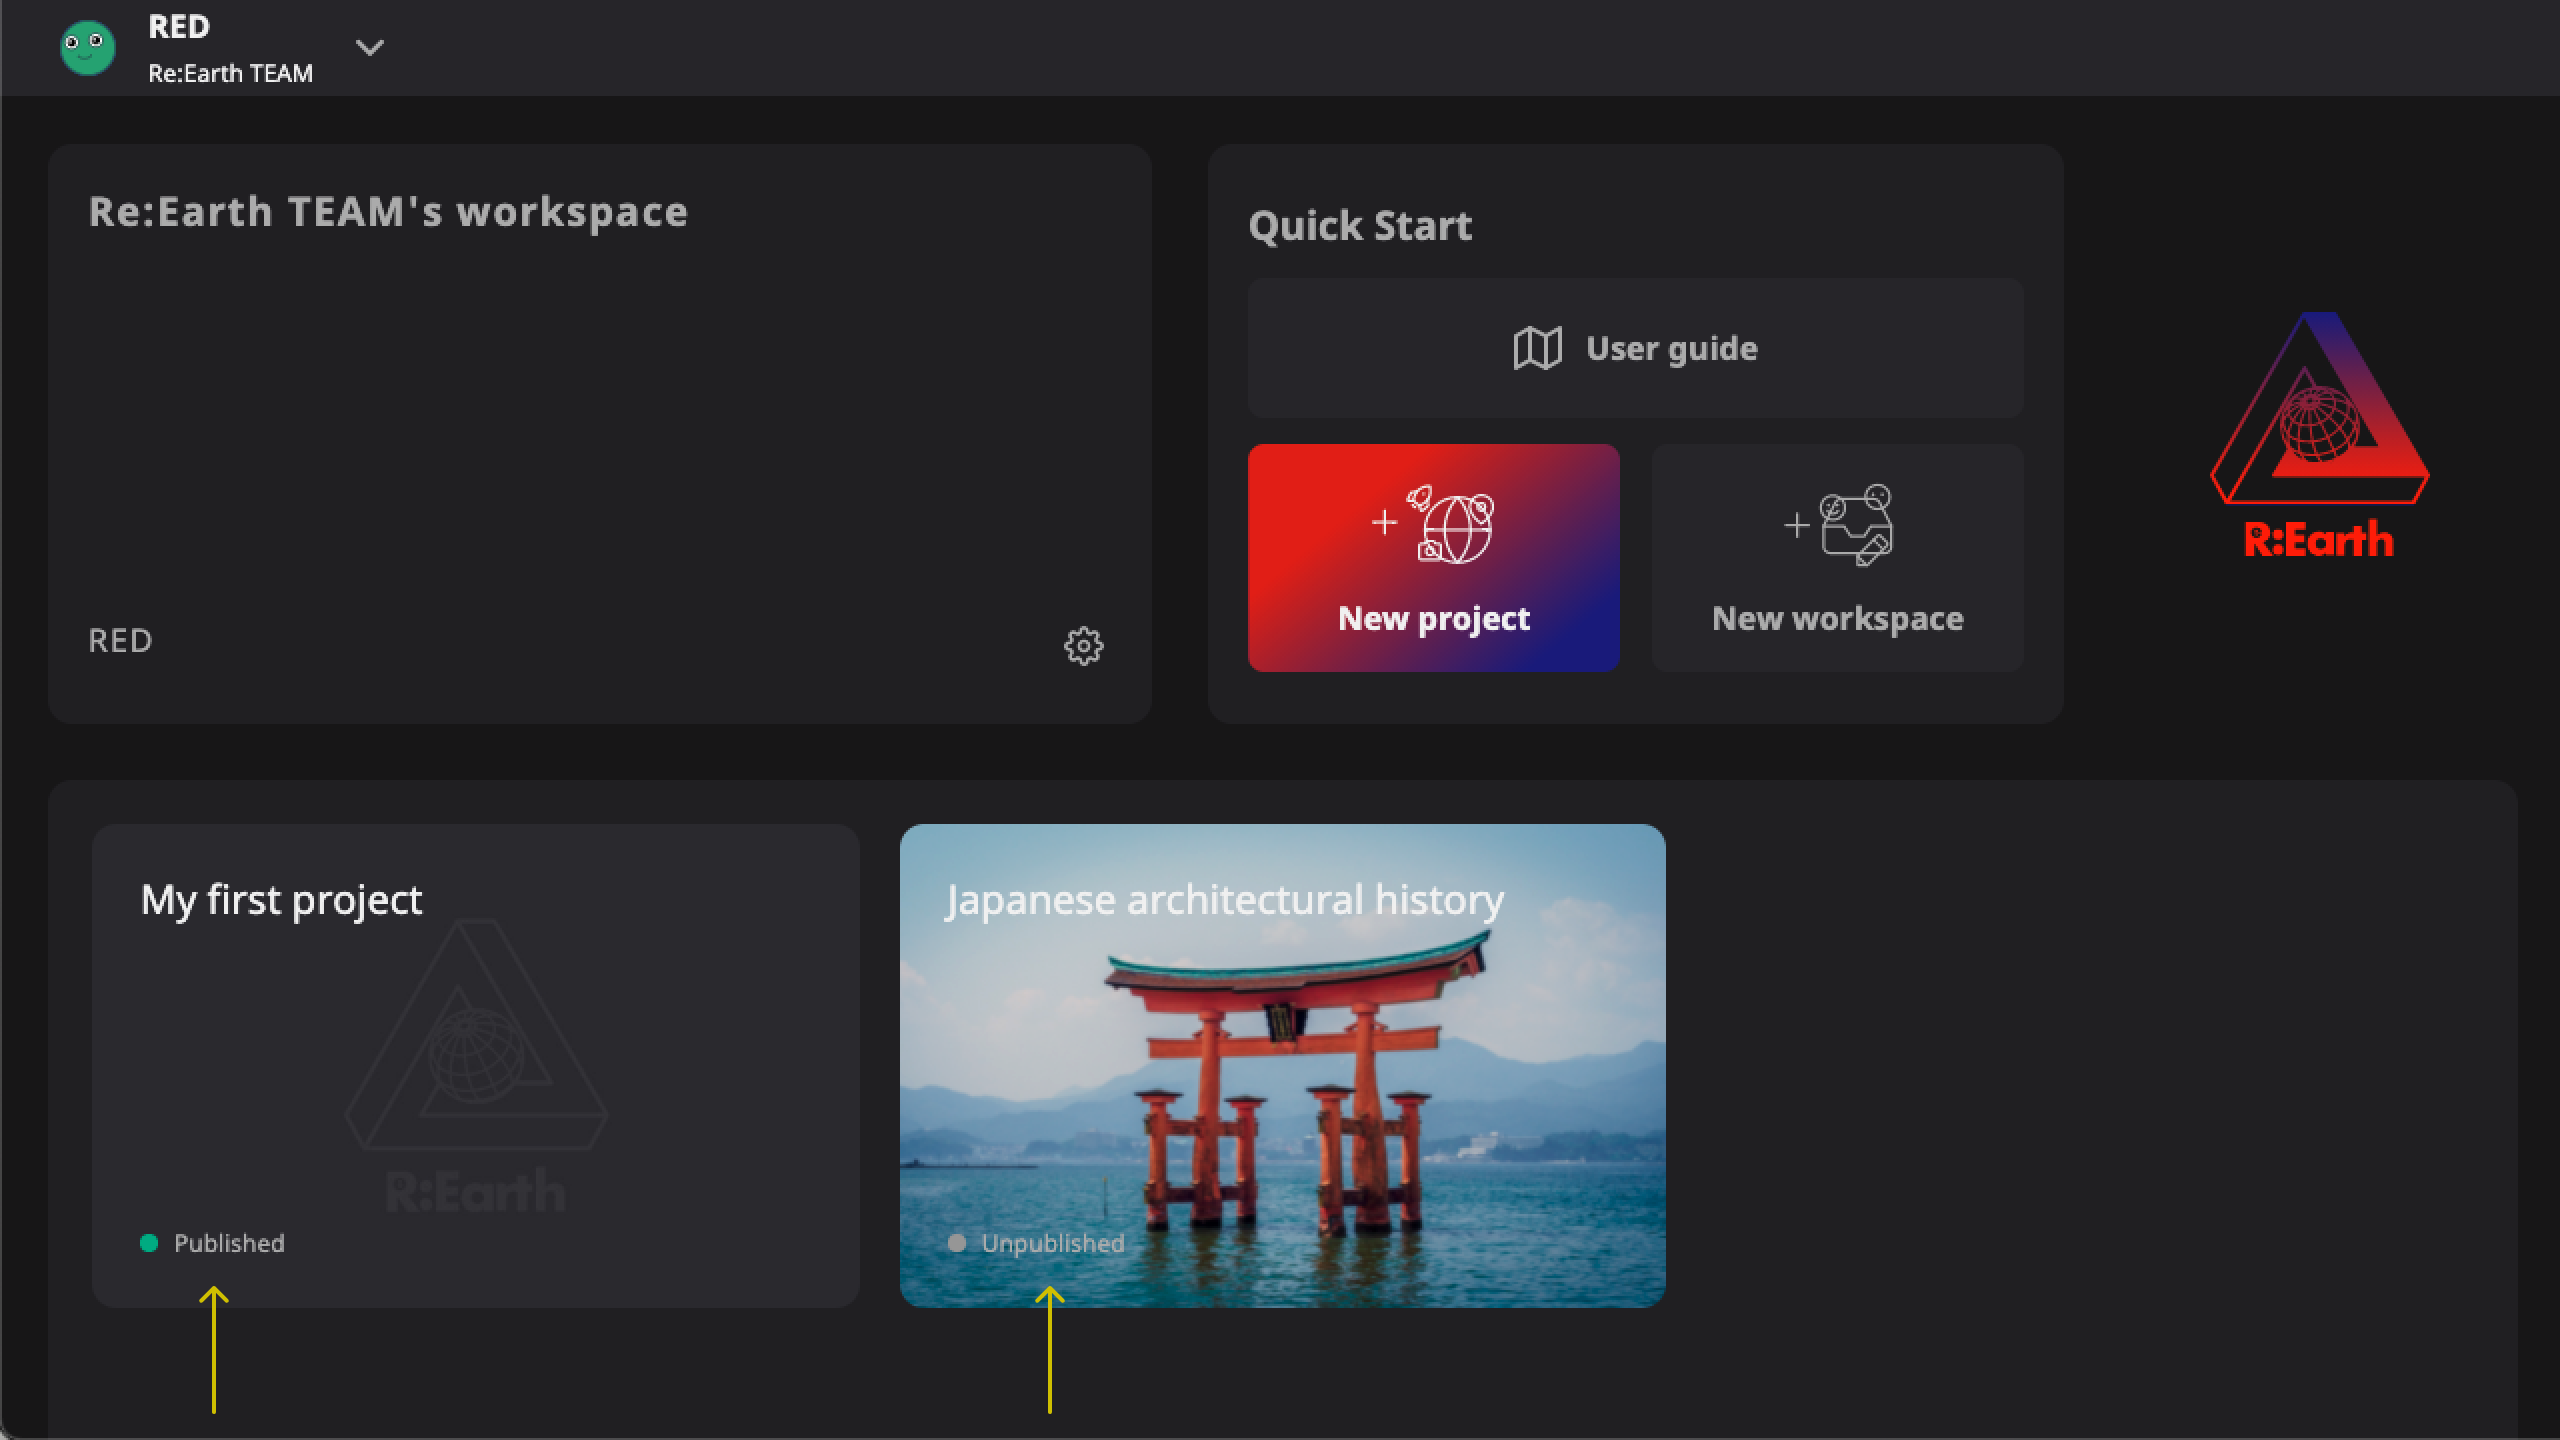
Task: Click the Re:Earth TEAM's workspace heading
Action: click(388, 212)
